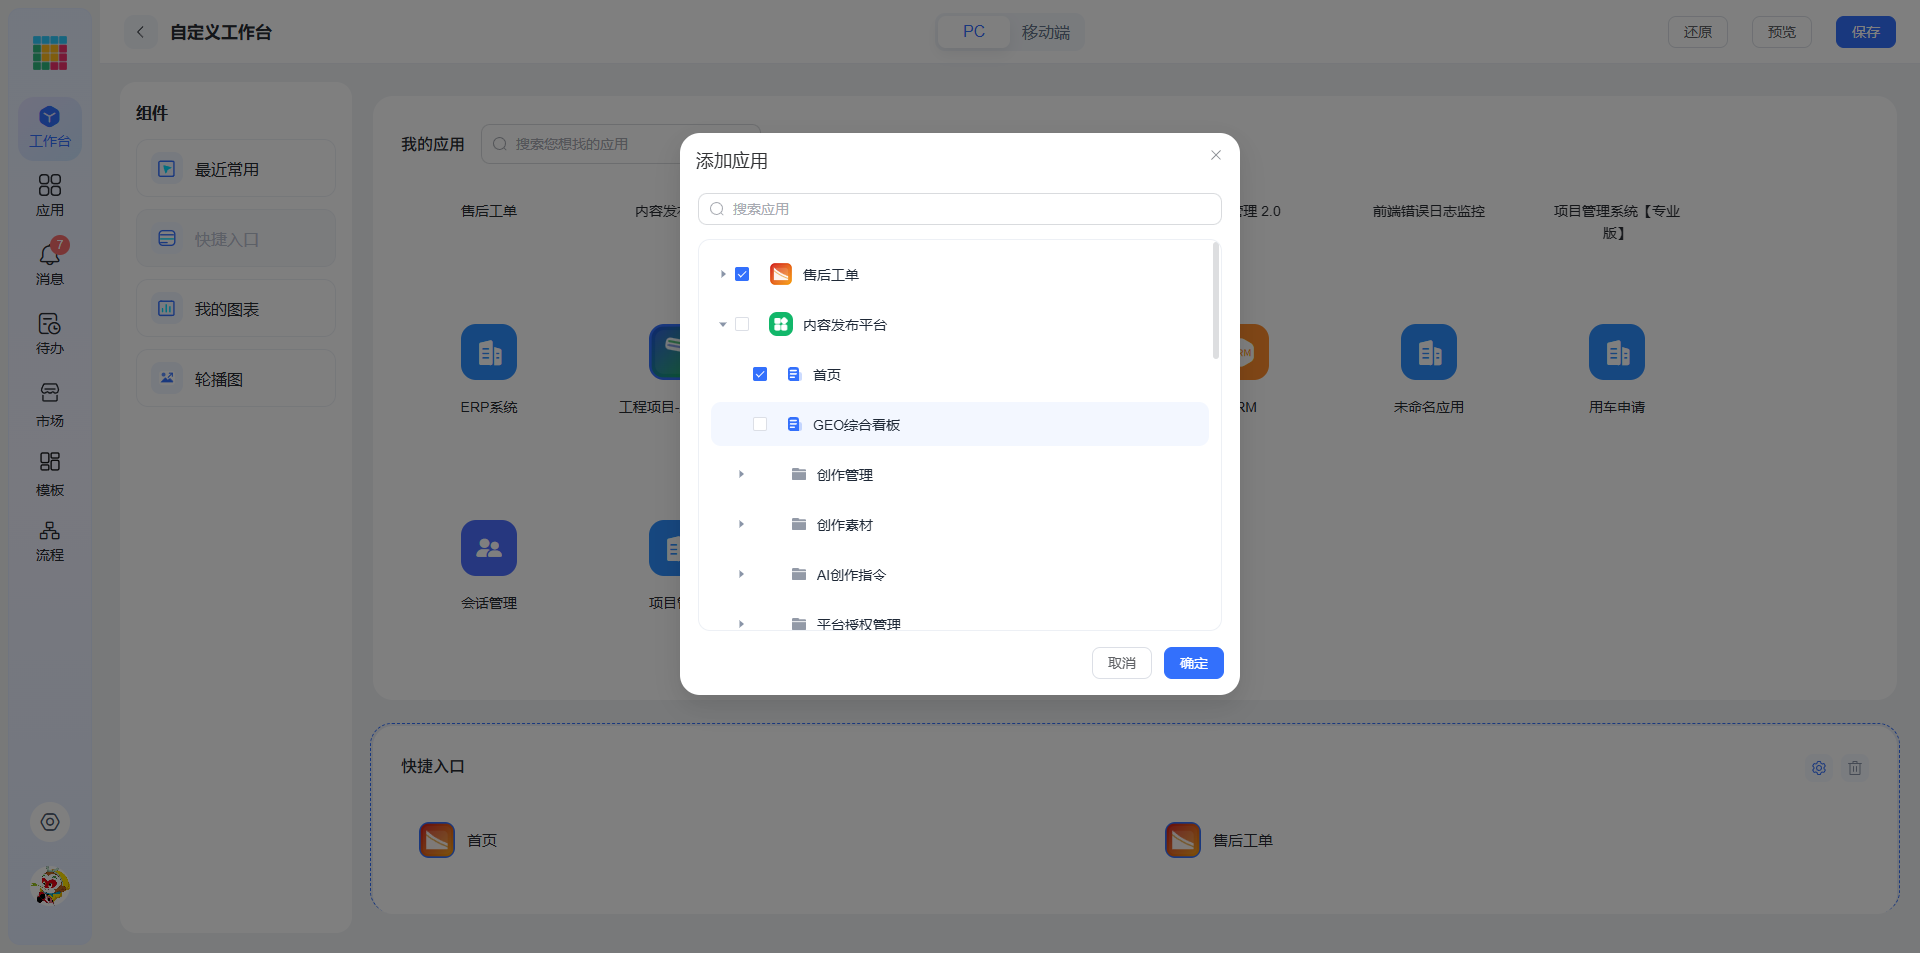Open the 待办 sidebar icon
The image size is (1920, 953).
50,334
